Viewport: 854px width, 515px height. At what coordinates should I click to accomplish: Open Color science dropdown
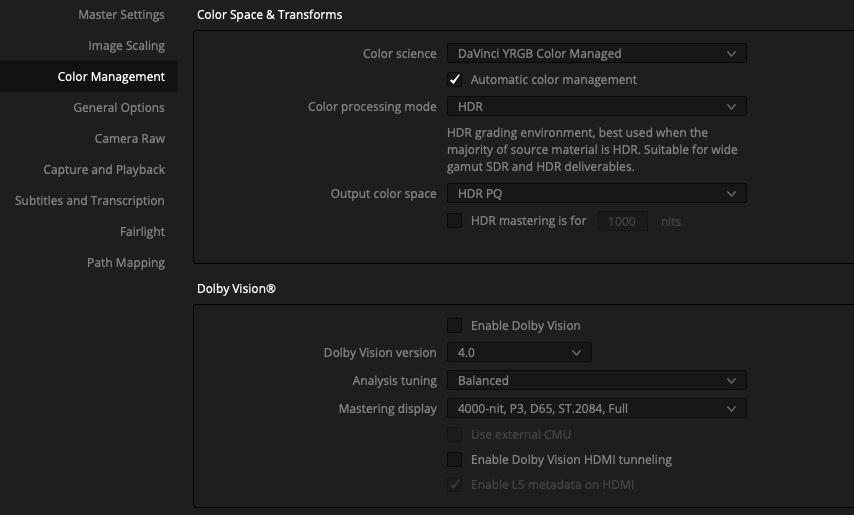pyautogui.click(x=596, y=53)
